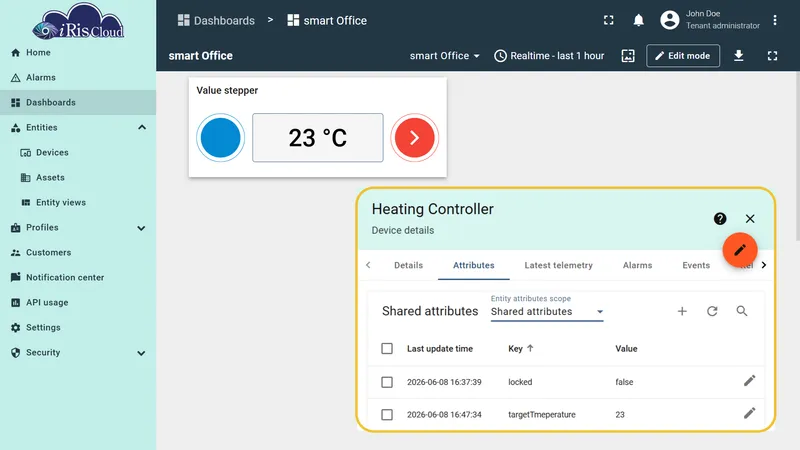Go to Dashboards in the sidebar

(78, 103)
